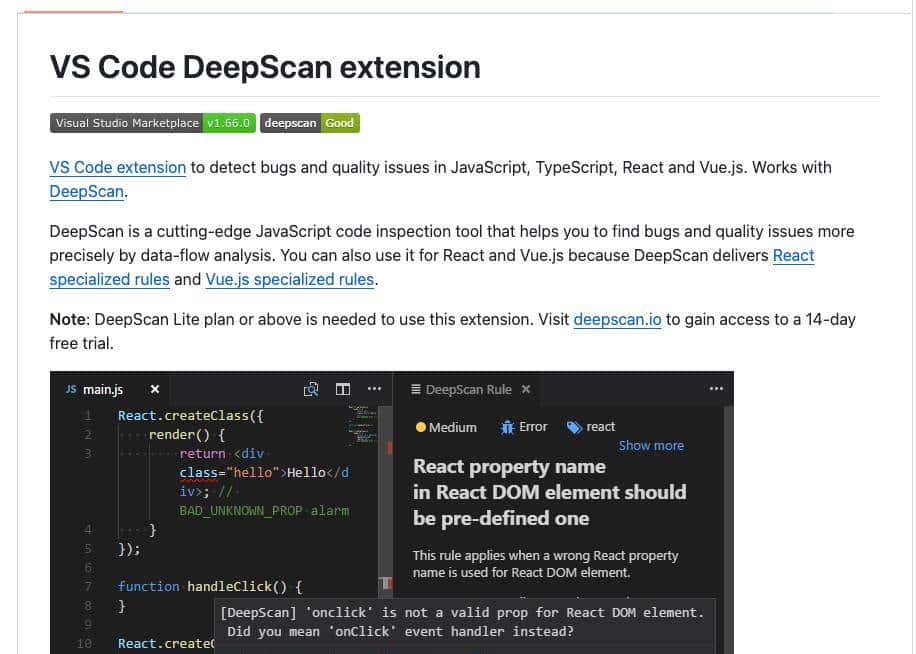The width and height of the screenshot is (916, 654).
Task: Close the main.js editor tab
Action: point(155,389)
